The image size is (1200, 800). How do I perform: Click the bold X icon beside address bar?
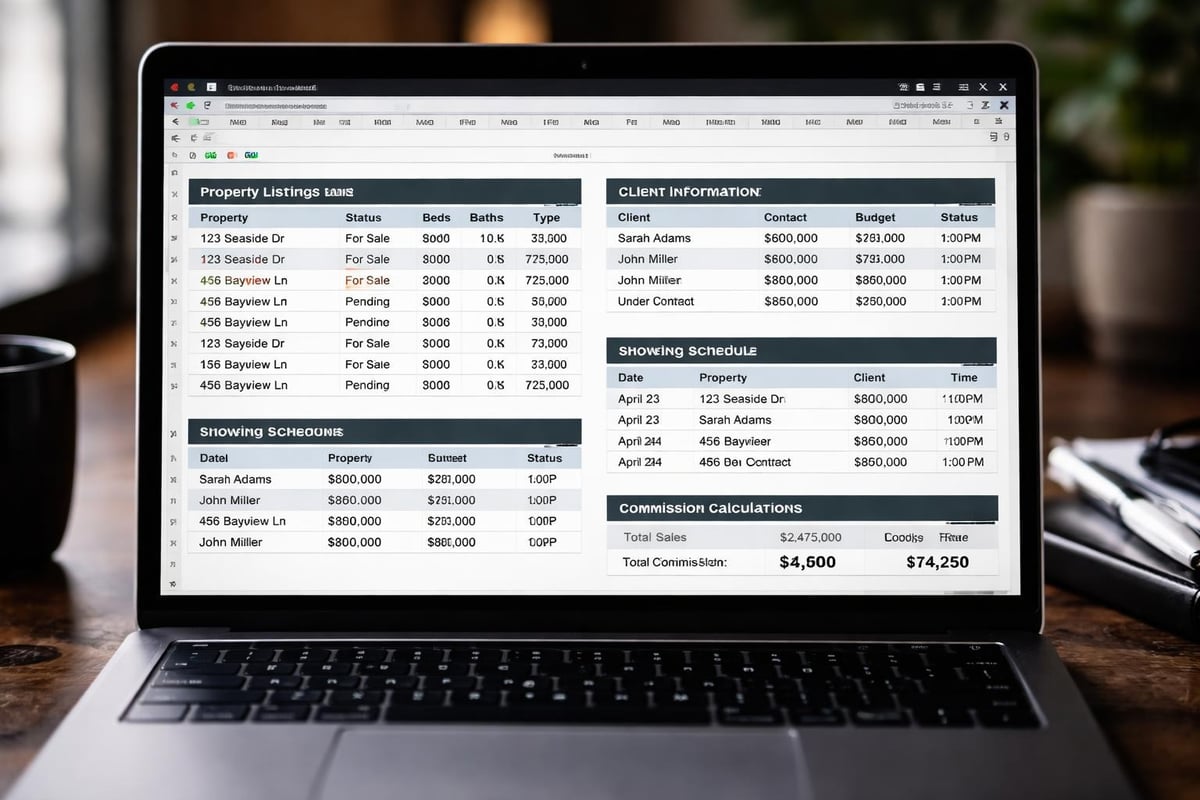[1005, 105]
